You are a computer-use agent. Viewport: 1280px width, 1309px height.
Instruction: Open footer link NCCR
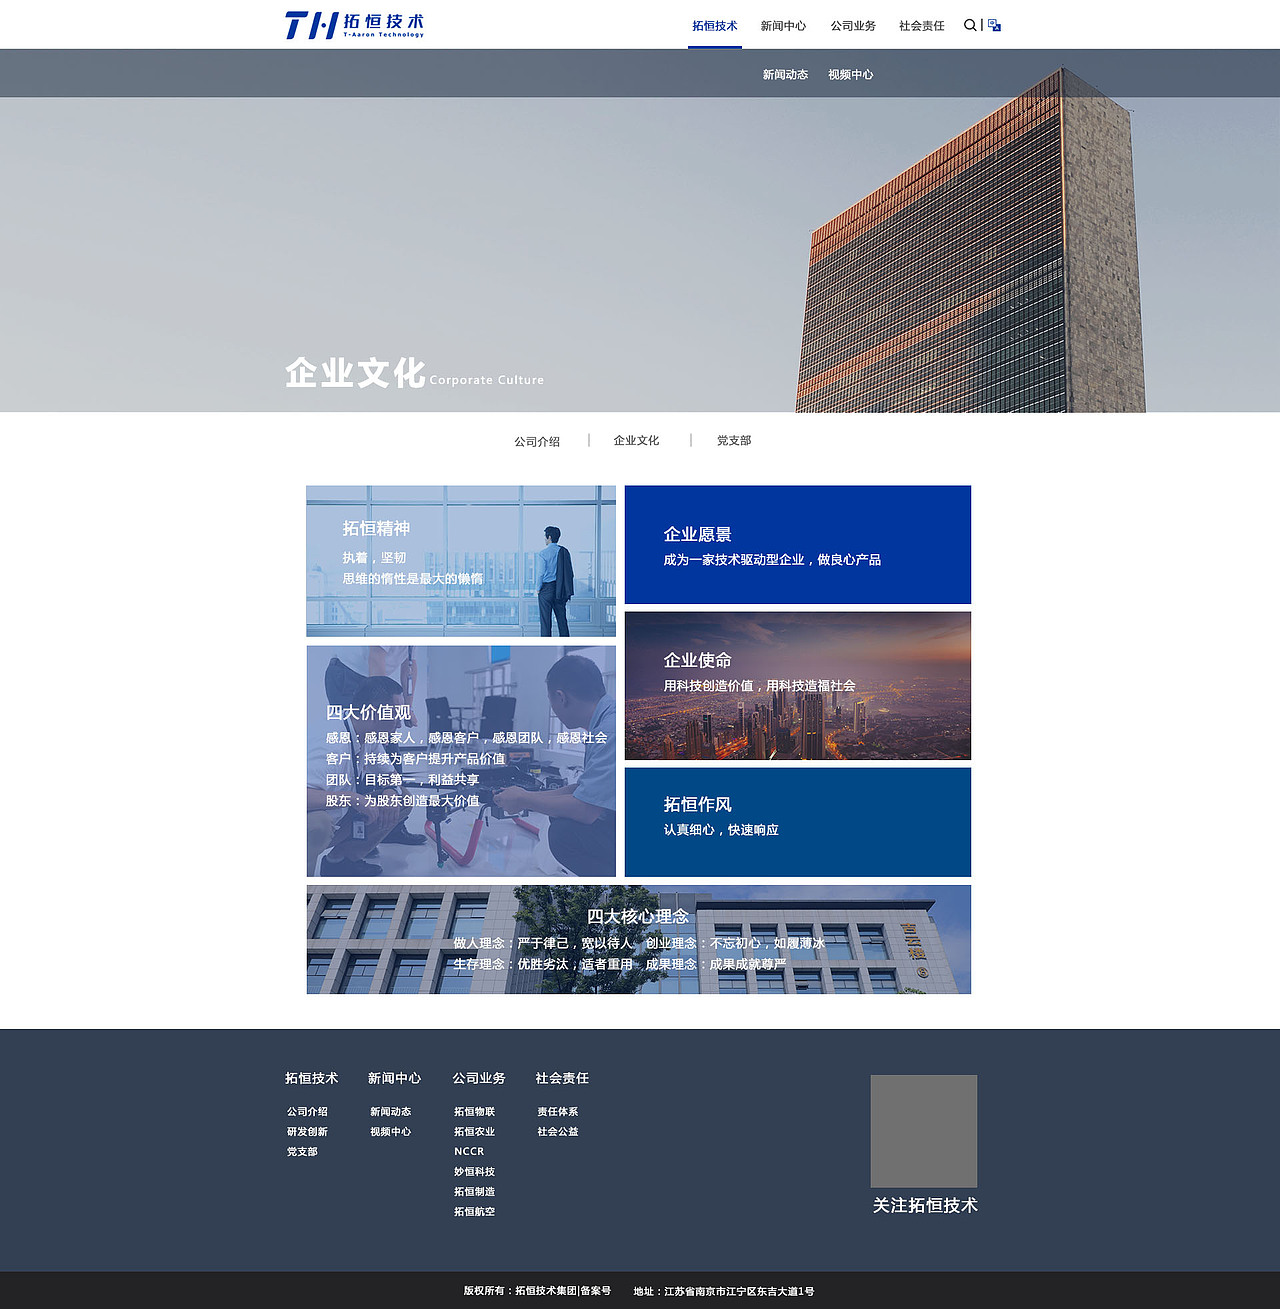[469, 1151]
